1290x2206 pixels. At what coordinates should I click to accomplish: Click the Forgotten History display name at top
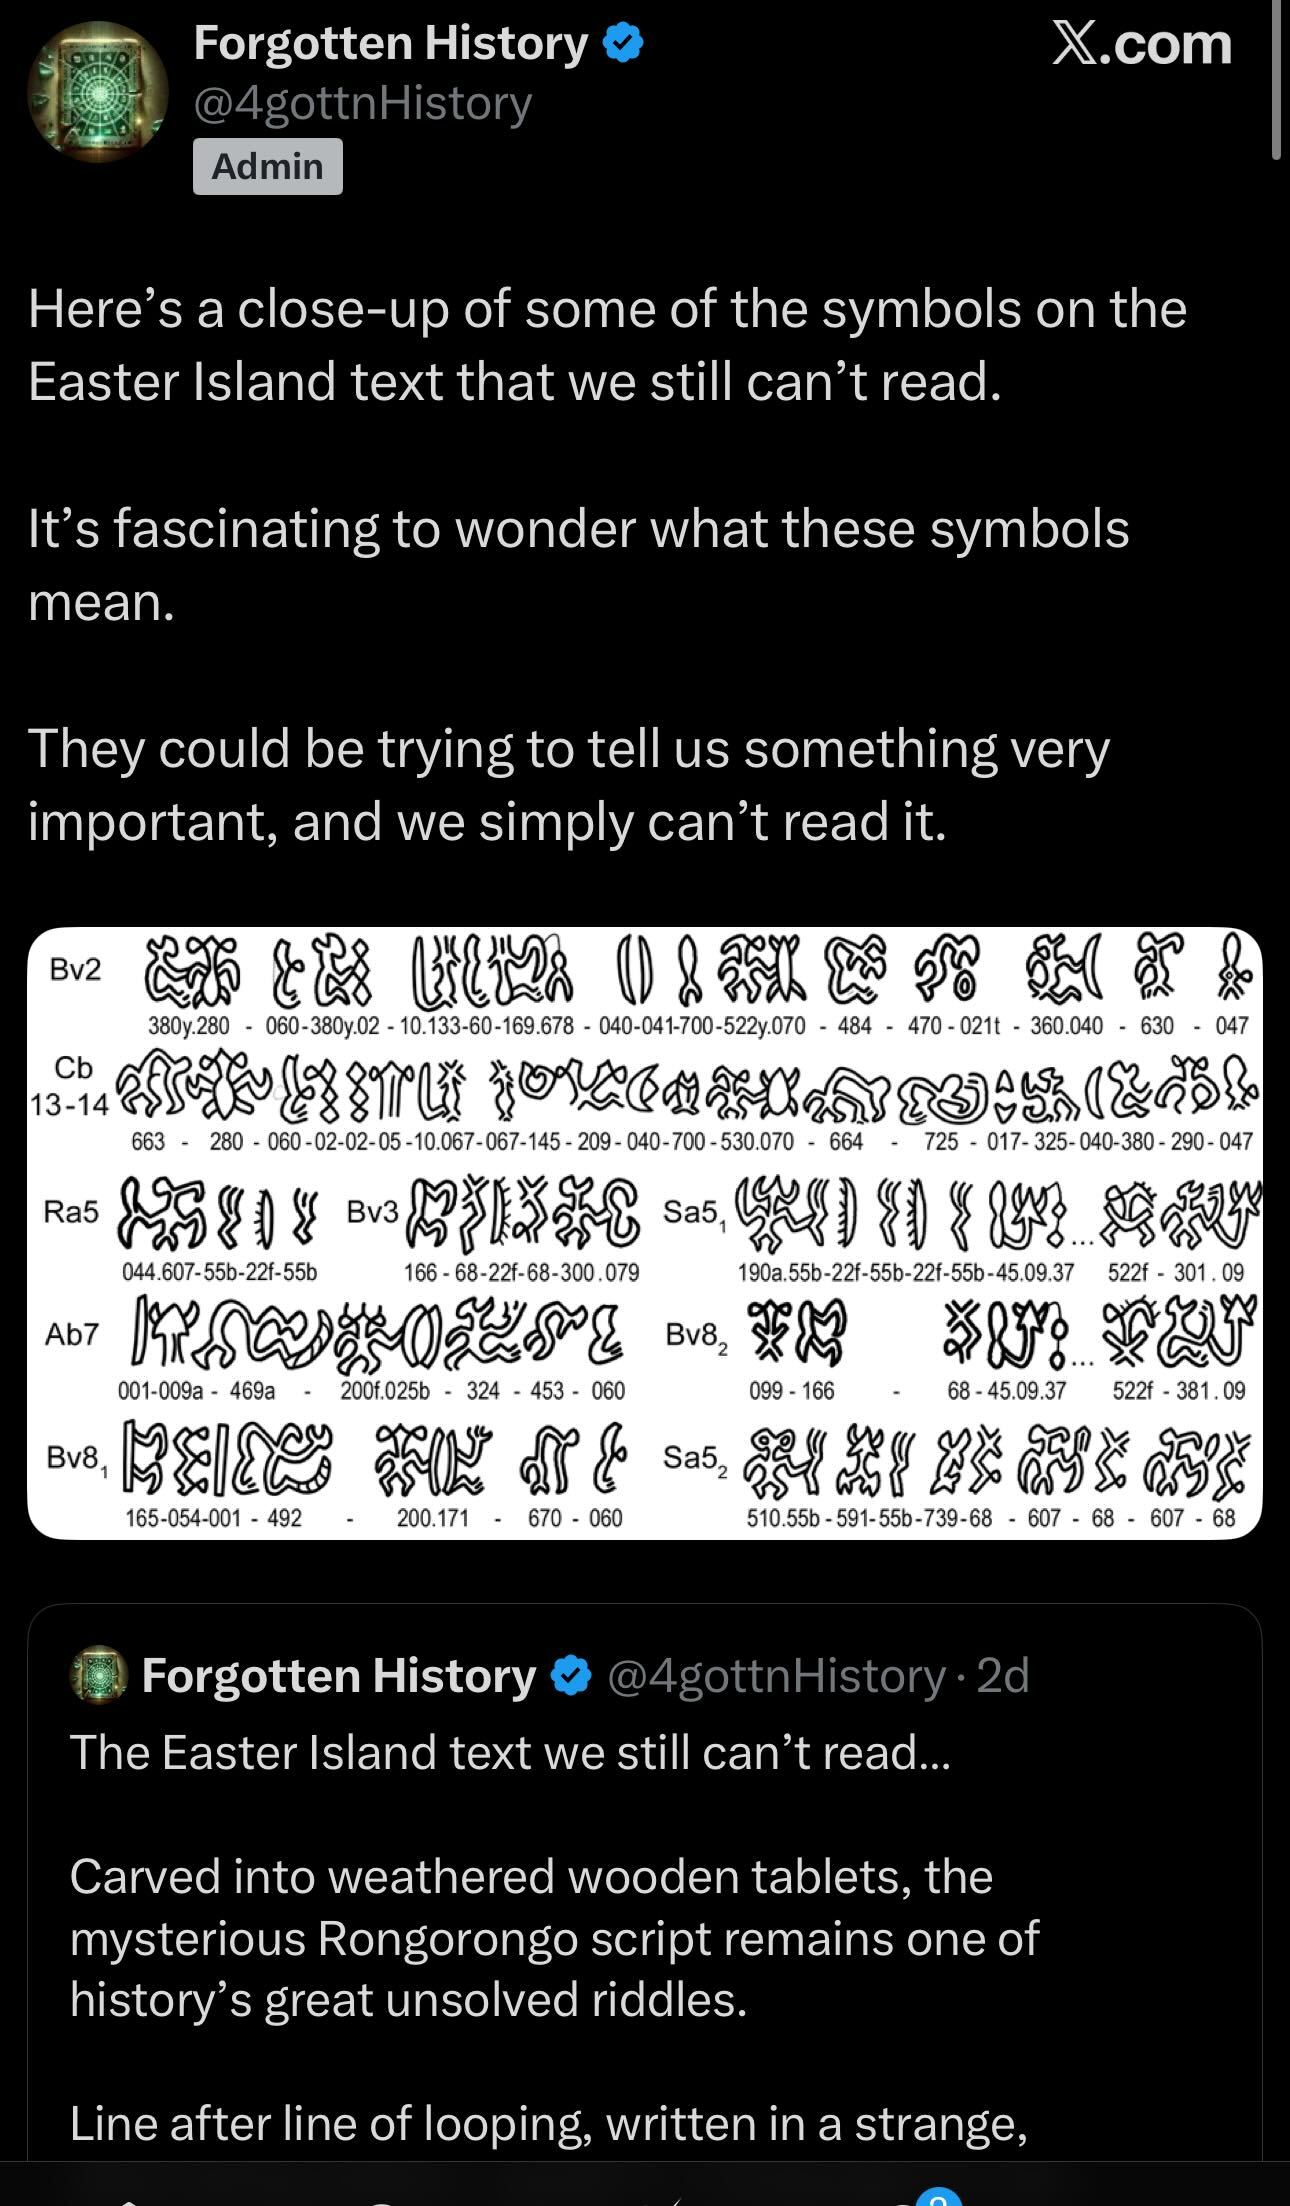(x=390, y=44)
